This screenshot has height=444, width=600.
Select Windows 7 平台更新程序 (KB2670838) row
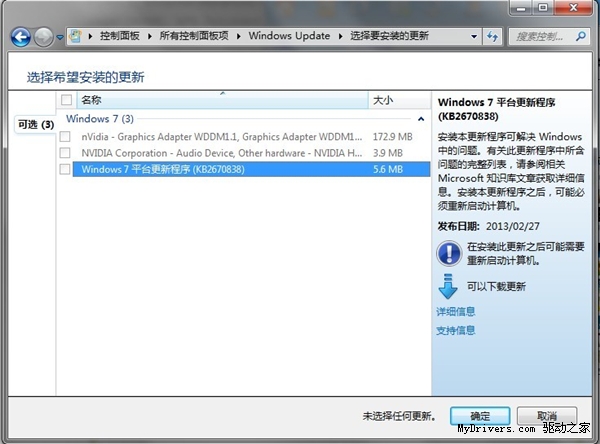point(251,169)
